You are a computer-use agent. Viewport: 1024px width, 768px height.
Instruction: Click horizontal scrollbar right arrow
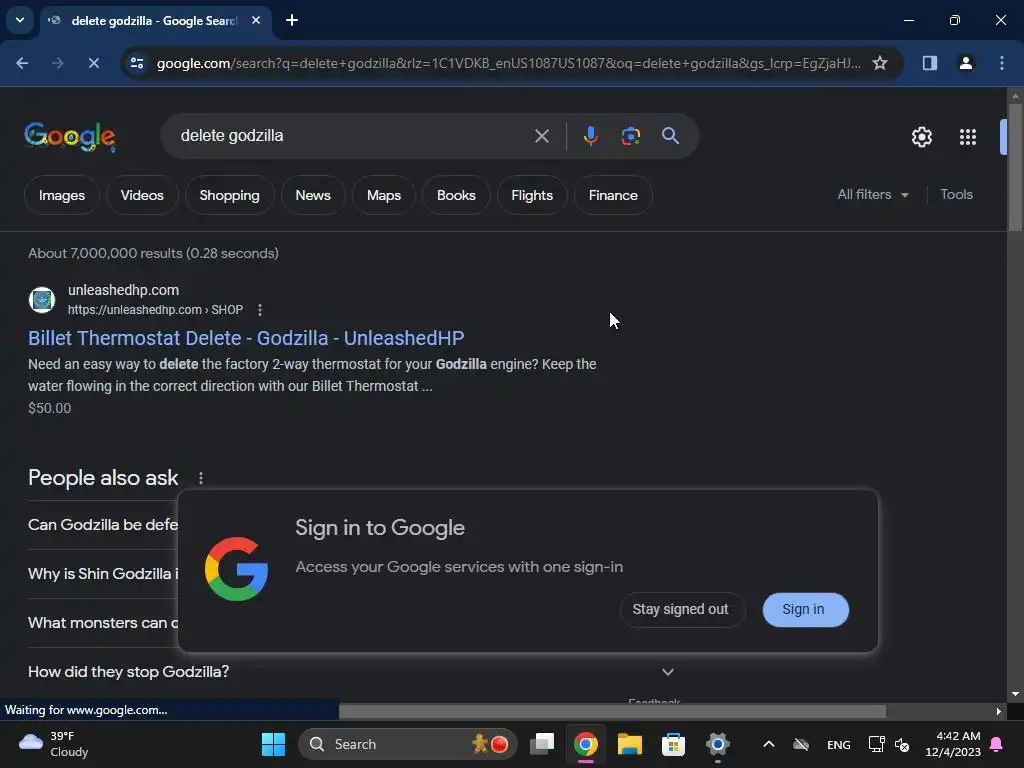pyautogui.click(x=999, y=711)
